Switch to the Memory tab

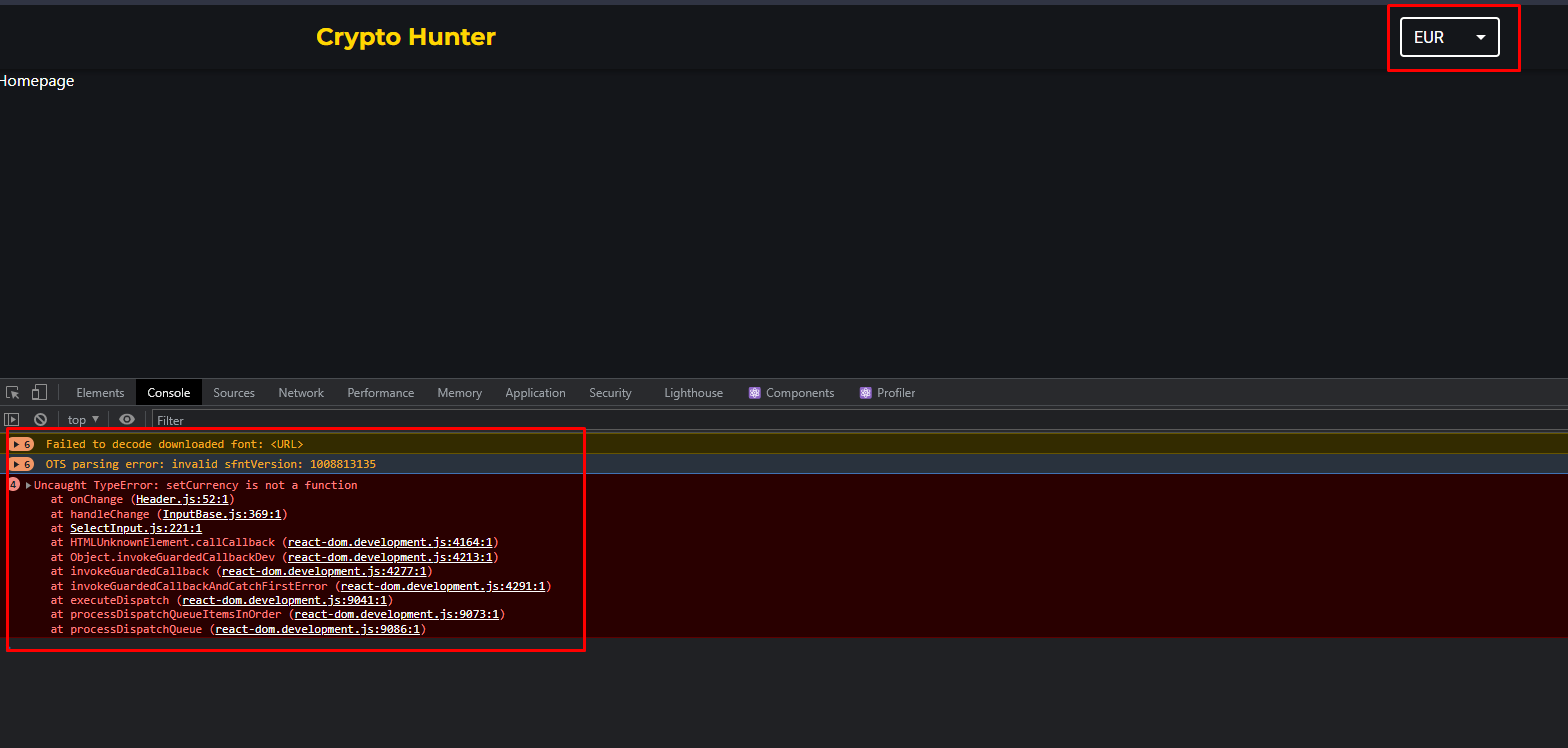[460, 393]
